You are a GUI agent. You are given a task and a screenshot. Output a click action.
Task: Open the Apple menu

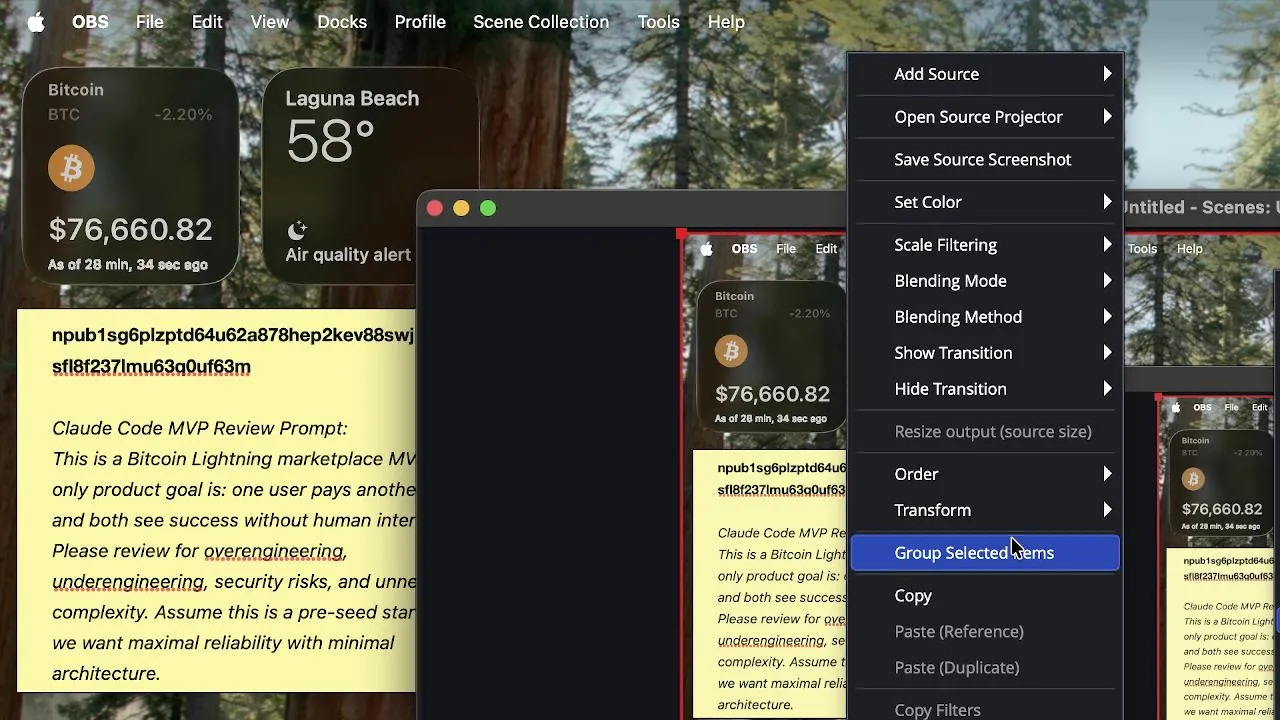(36, 22)
